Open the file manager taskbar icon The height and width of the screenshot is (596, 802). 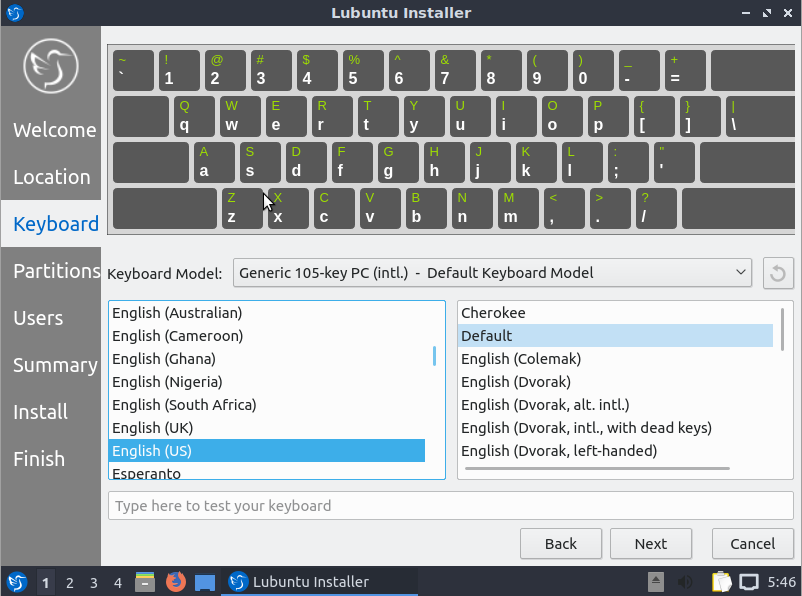146,581
